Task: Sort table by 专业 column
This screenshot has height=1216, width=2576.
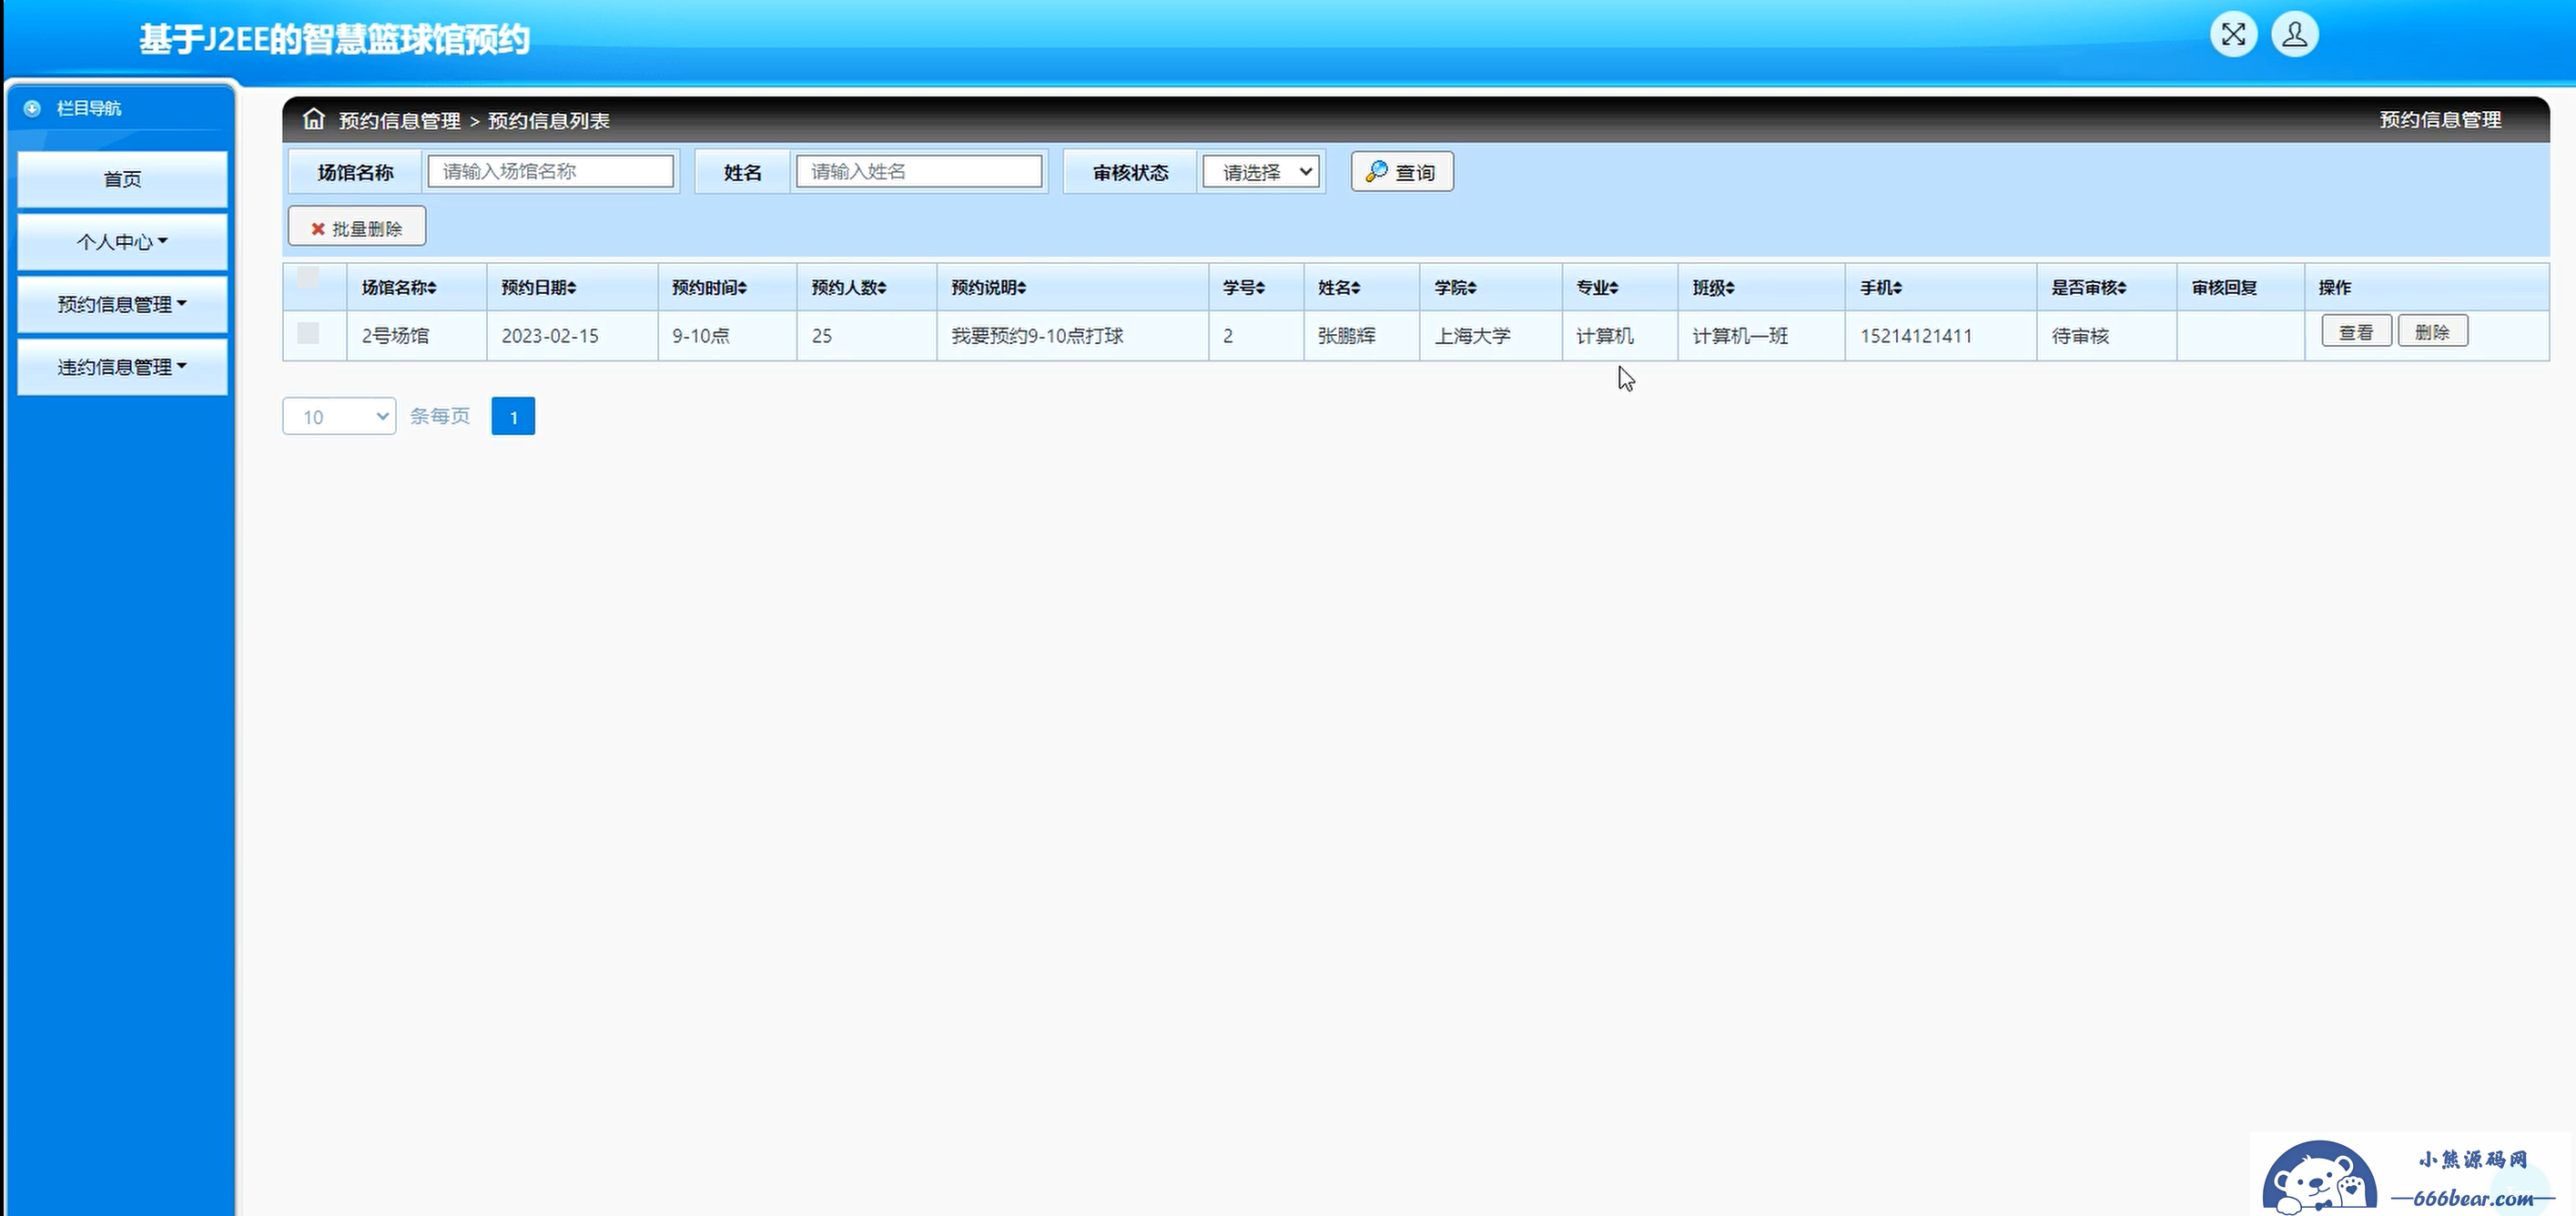Action: tap(1598, 287)
